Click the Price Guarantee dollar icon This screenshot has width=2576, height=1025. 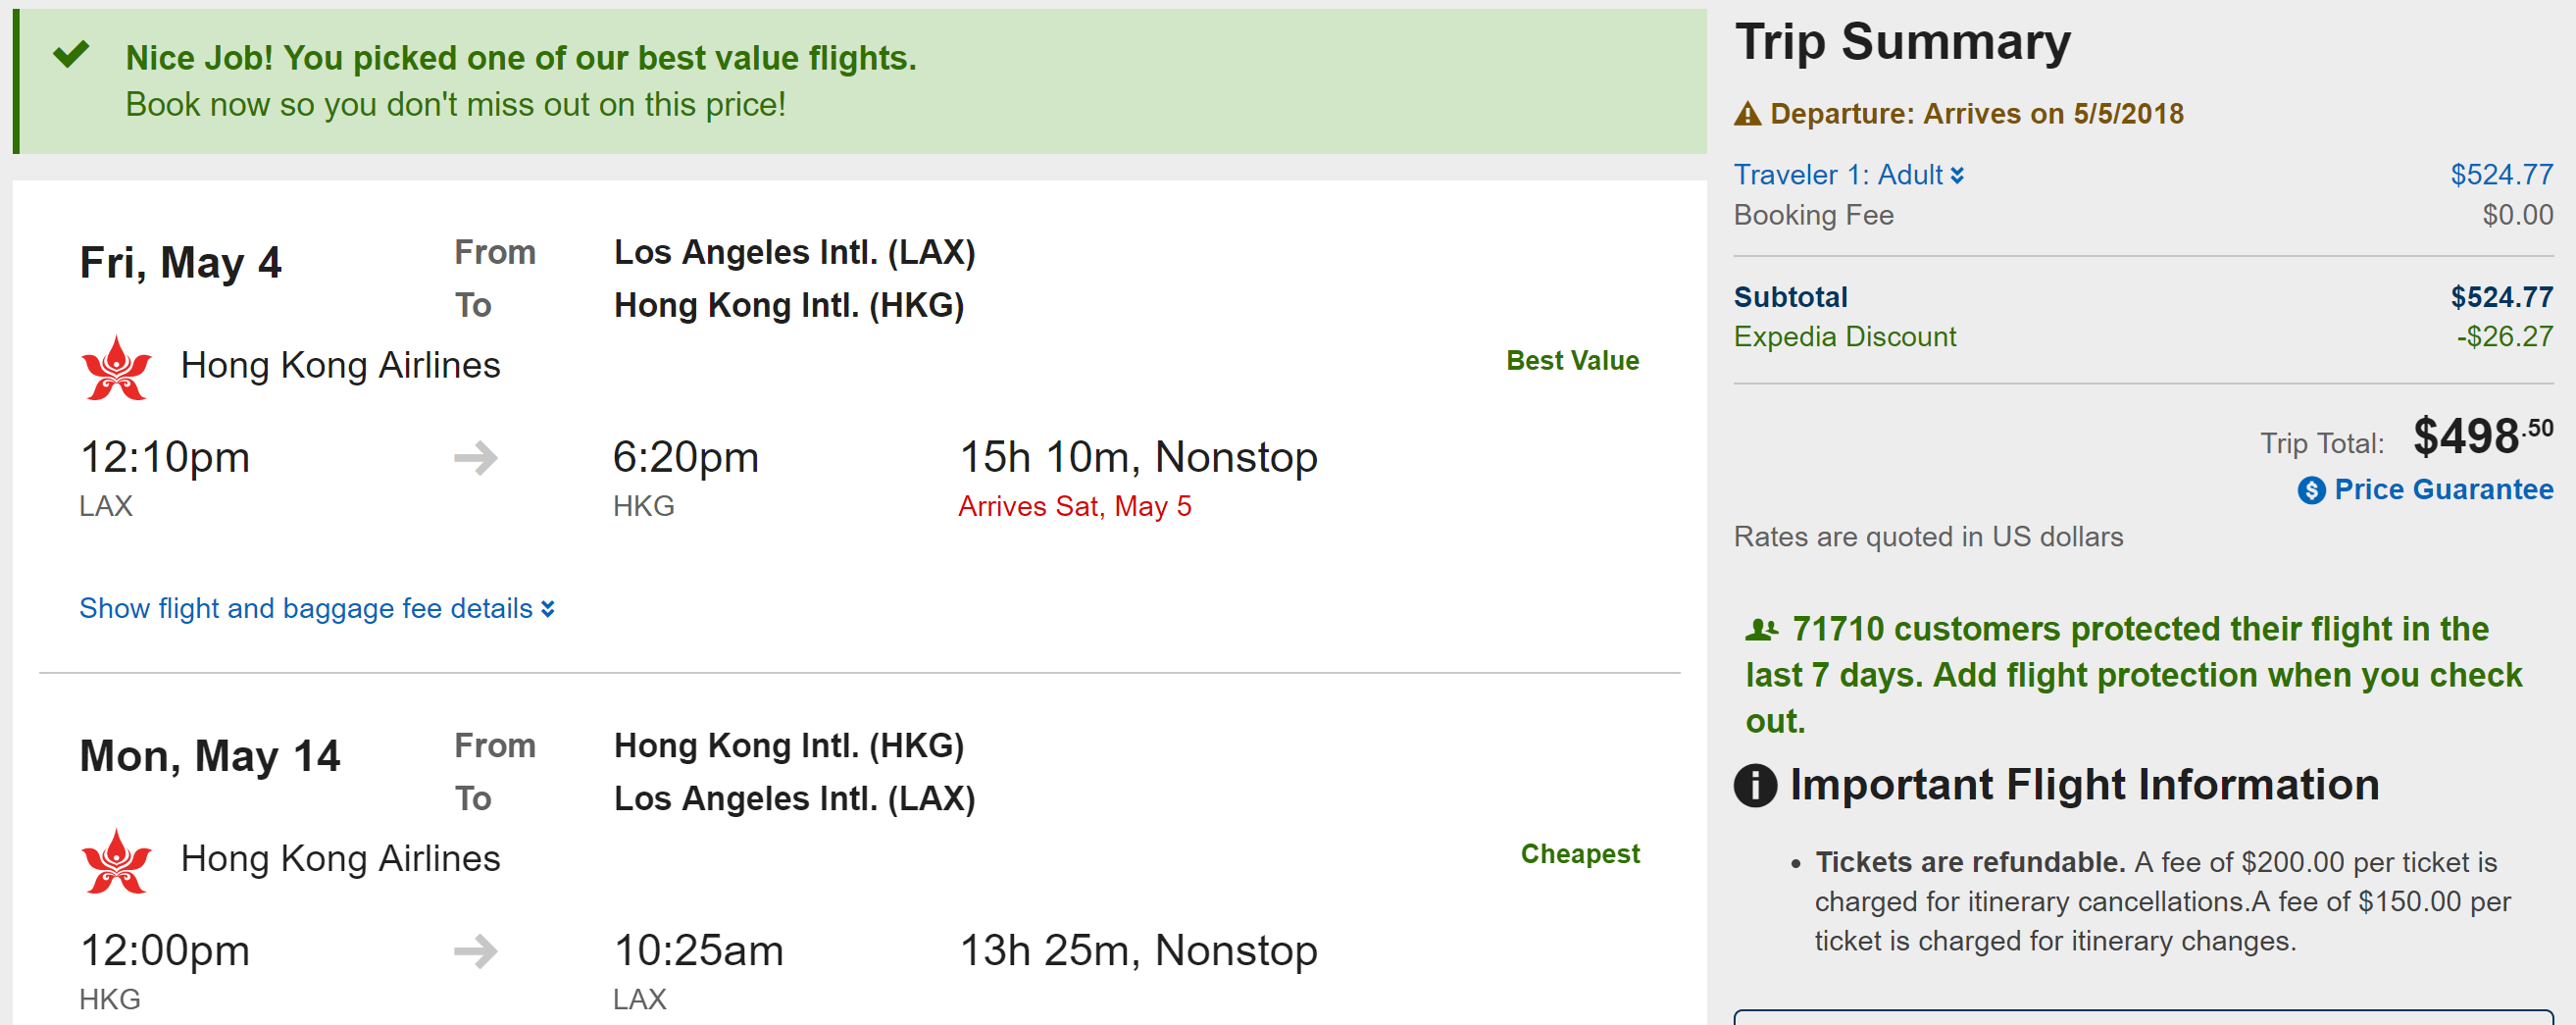click(2310, 490)
